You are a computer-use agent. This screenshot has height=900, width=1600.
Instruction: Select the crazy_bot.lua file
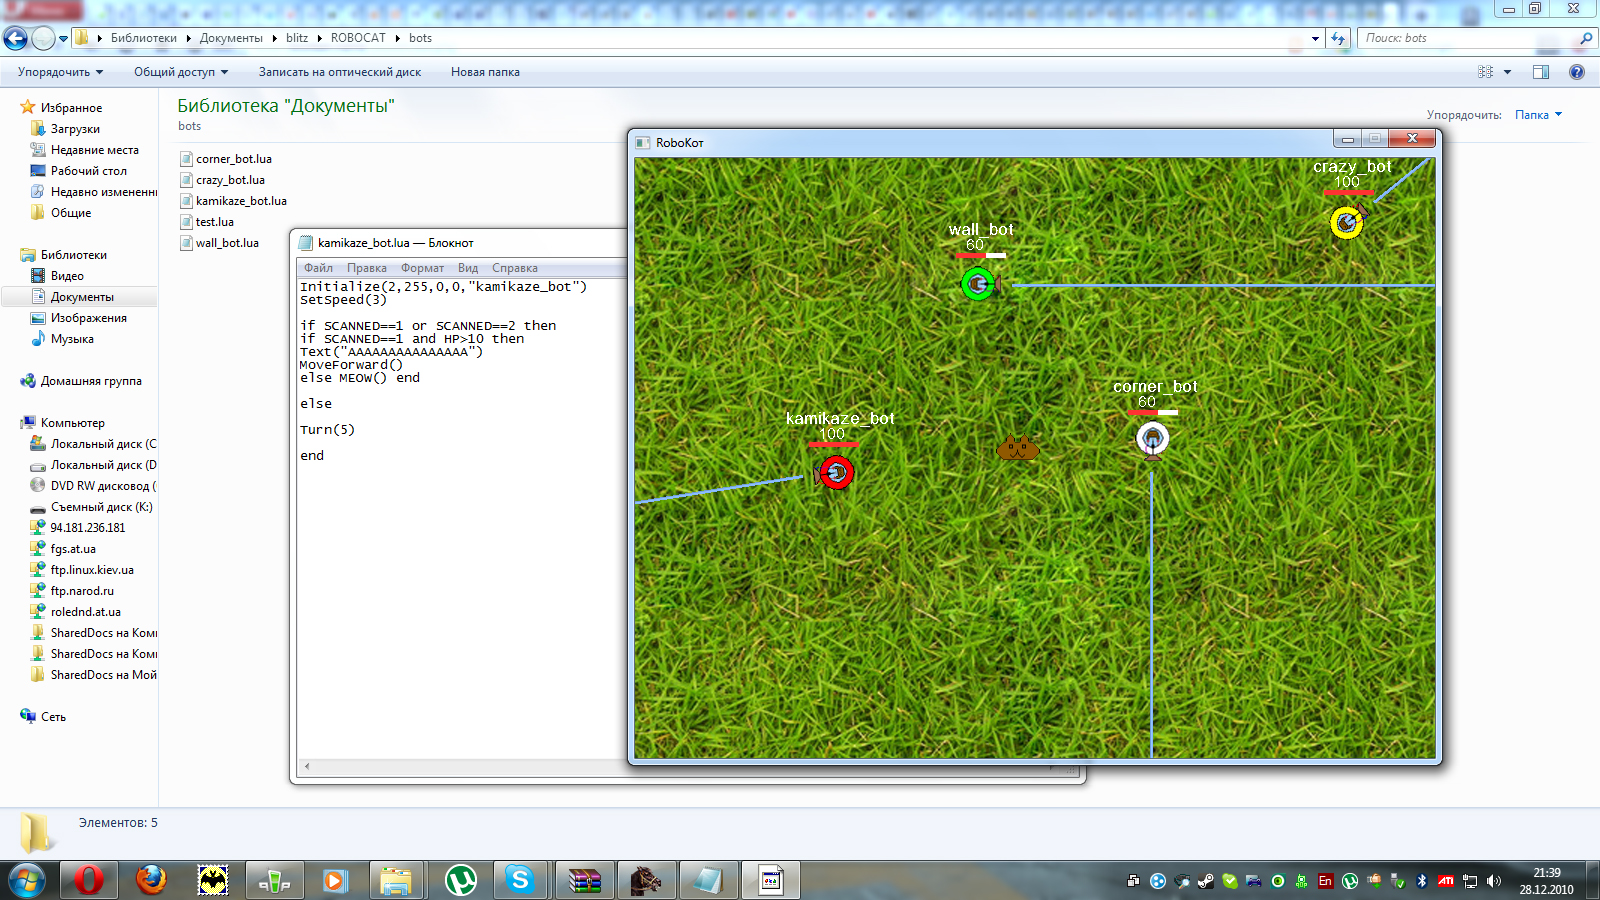tap(230, 180)
